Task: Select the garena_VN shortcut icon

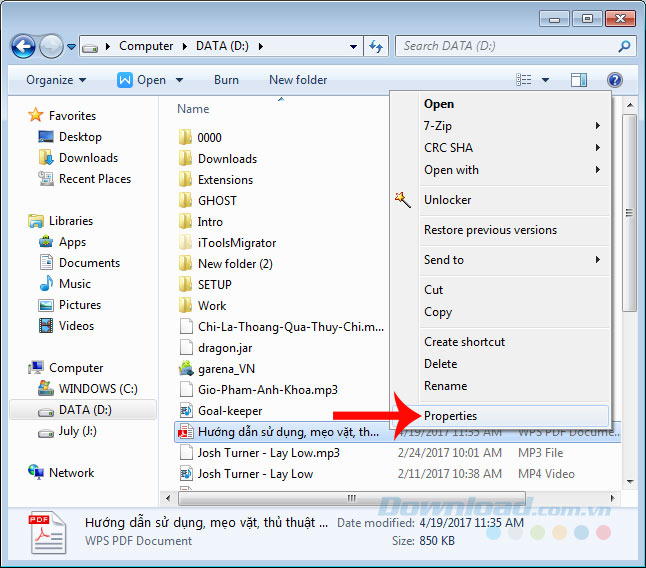Action: [x=186, y=368]
